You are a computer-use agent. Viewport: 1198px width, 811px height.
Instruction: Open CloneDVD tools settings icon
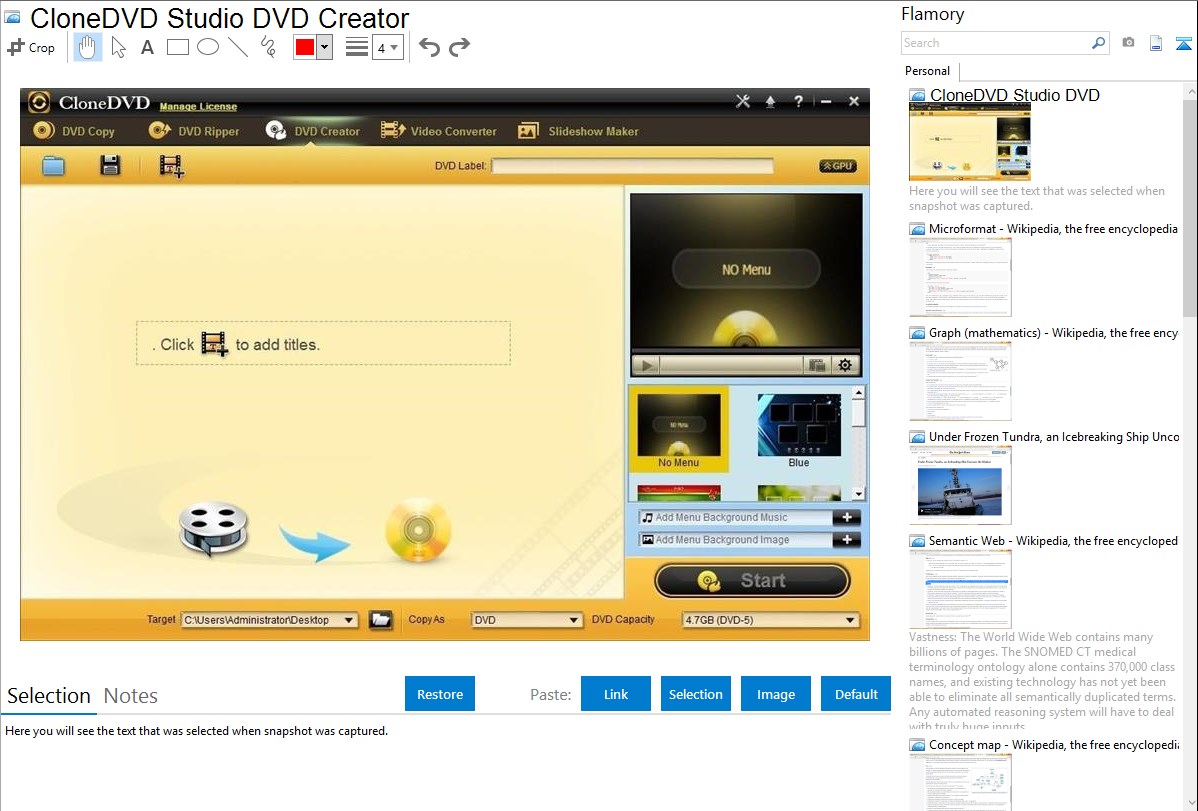tap(743, 101)
